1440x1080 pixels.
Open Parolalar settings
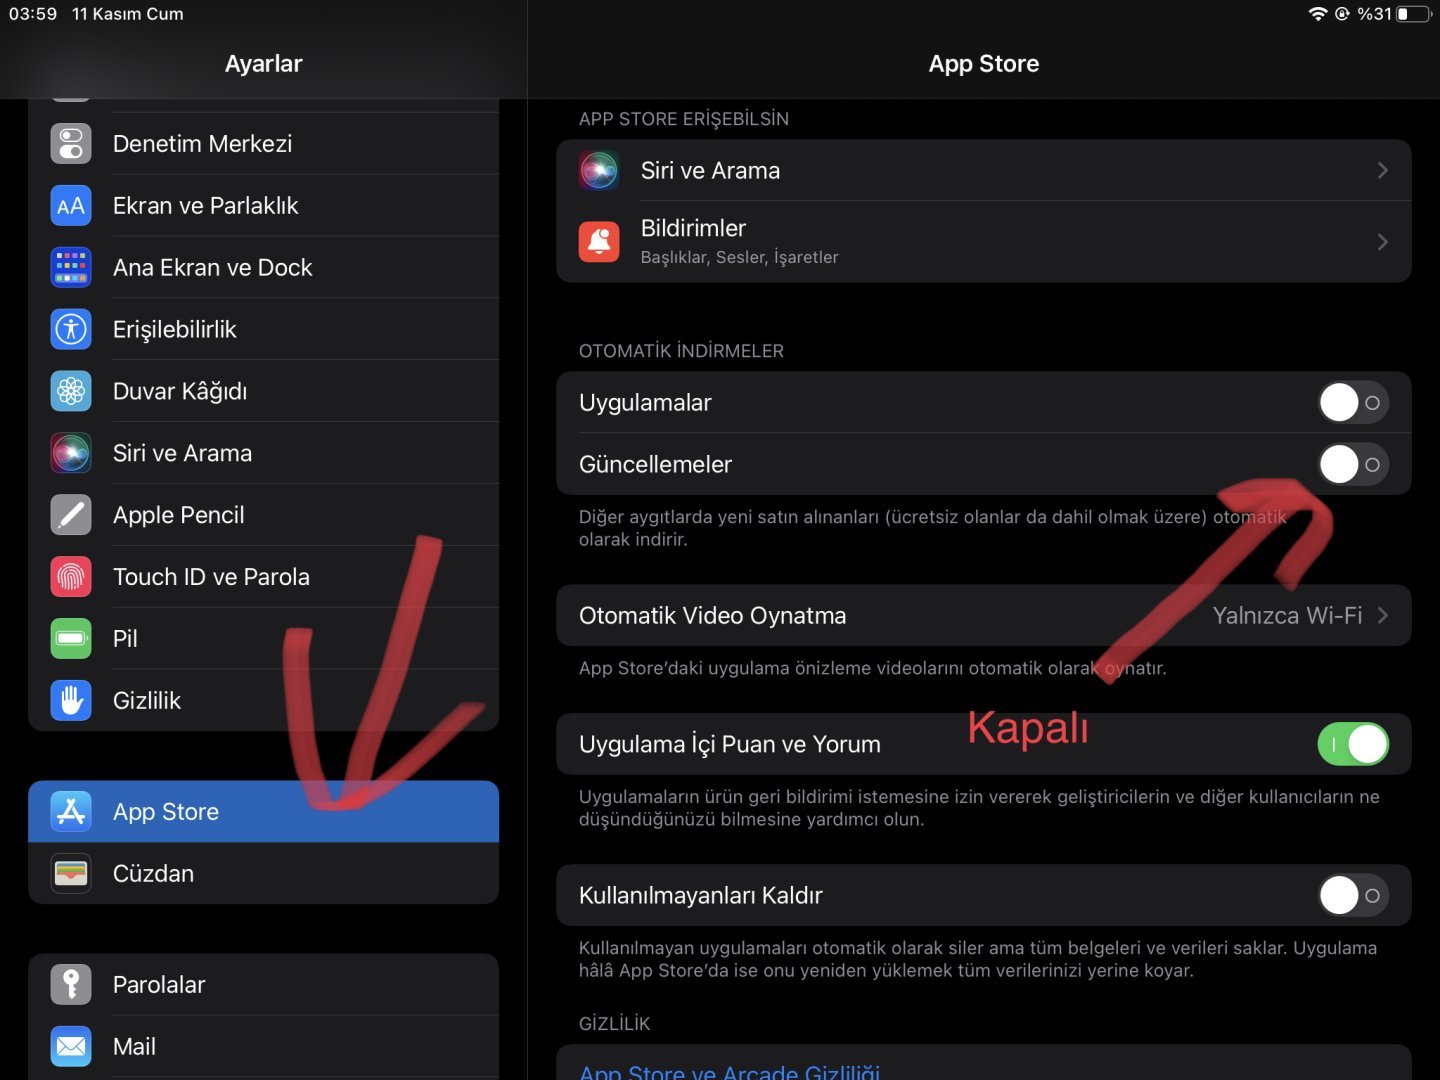[x=264, y=985]
